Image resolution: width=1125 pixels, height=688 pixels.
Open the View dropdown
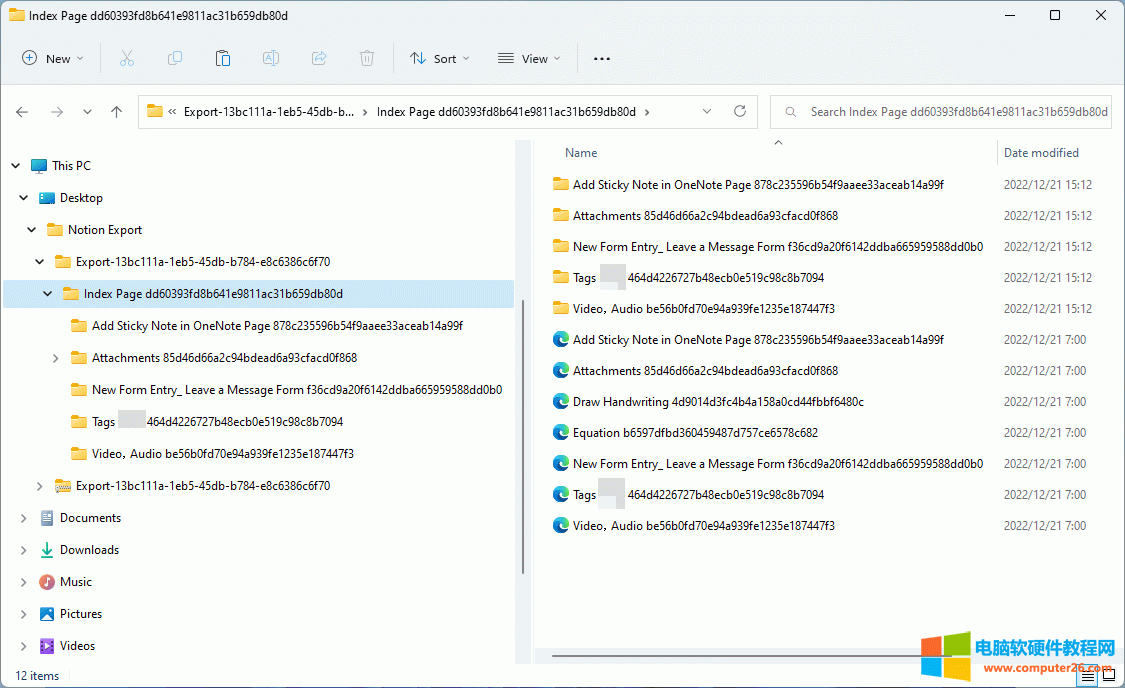click(528, 58)
